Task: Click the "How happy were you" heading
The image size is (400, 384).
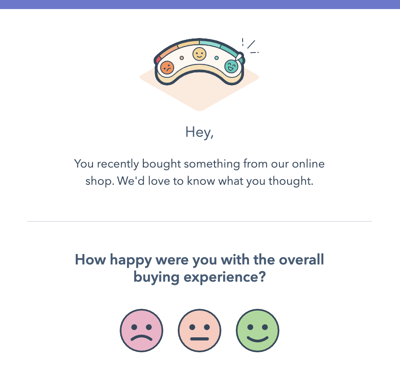Action: (x=199, y=269)
